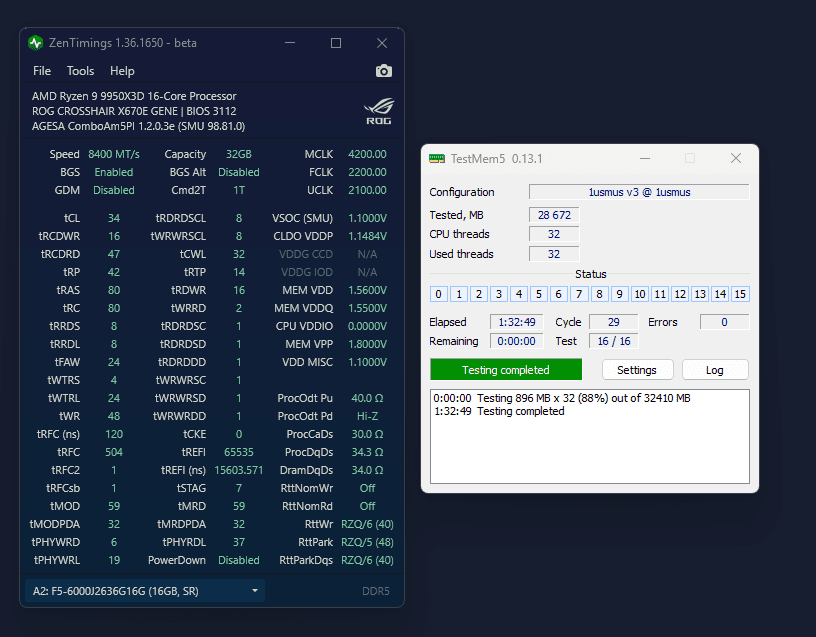Click the tPHYRDL value 37
The image size is (816, 637).
239,542
